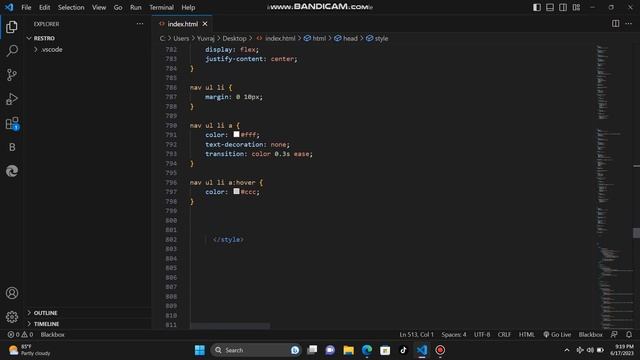
Task: Open notifications bell in status bar
Action: pos(629,335)
